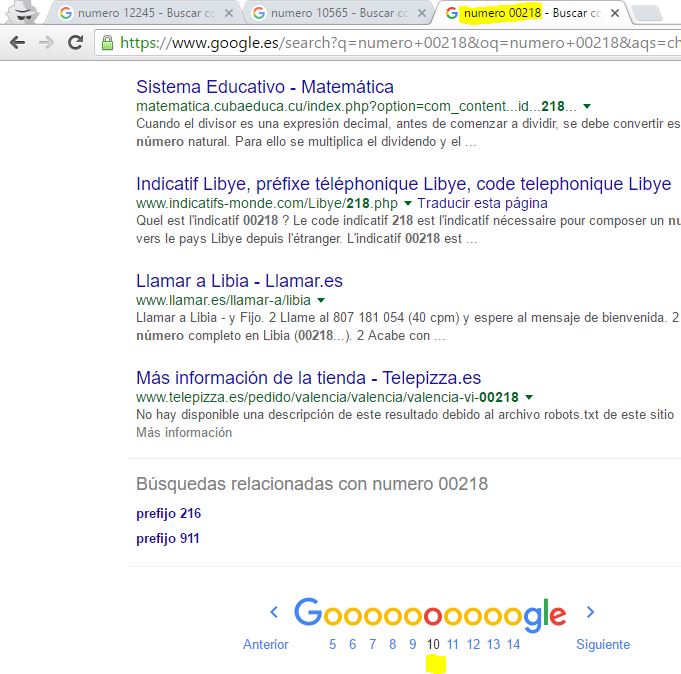This screenshot has height=674, width=681.
Task: Click the Goooooooooogle pagination logo
Action: point(430,614)
